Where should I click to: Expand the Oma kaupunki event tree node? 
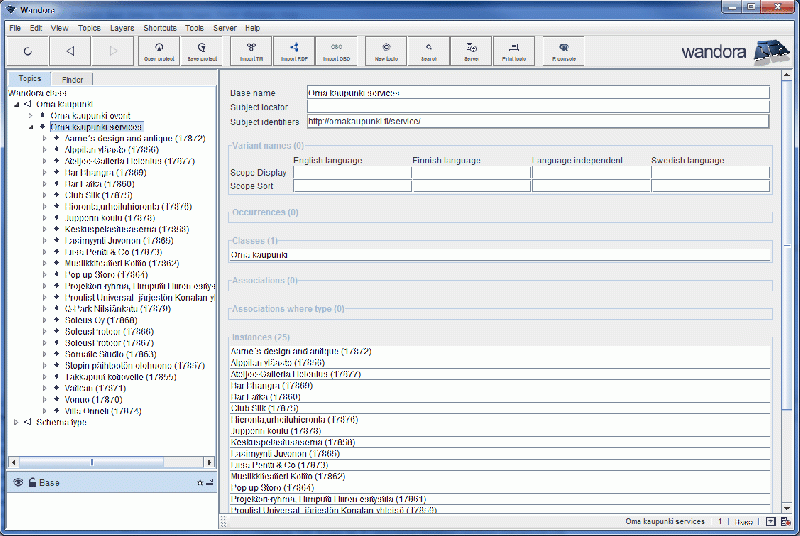pos(30,115)
